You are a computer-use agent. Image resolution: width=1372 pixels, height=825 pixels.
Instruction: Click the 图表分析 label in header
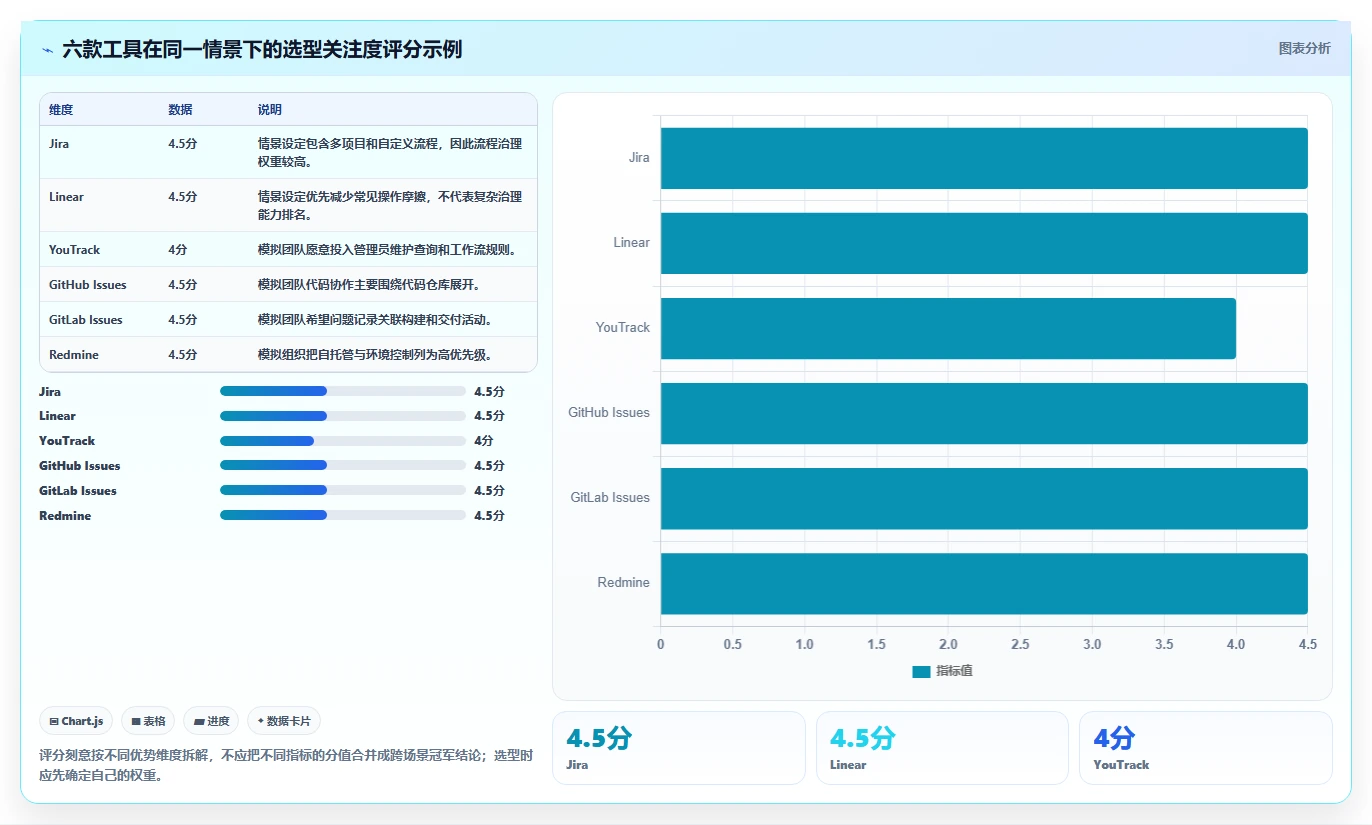pos(1304,48)
